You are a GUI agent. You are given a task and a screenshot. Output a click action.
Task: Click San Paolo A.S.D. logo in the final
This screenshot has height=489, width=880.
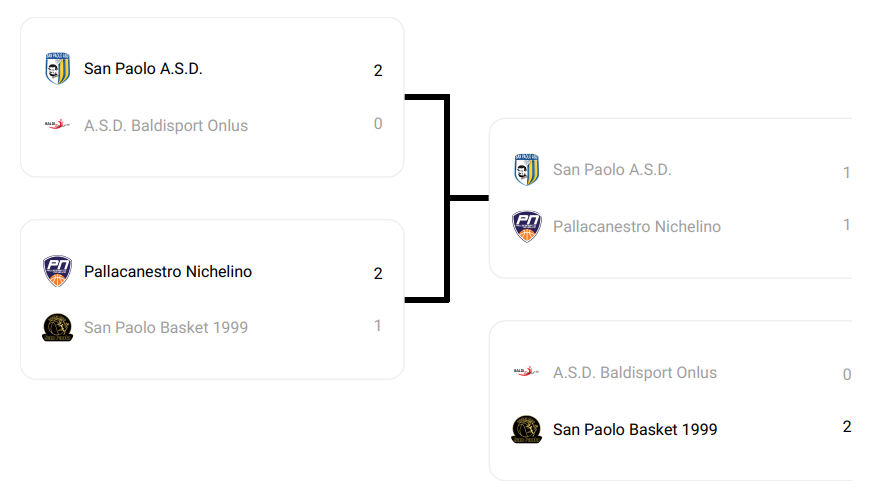click(526, 170)
